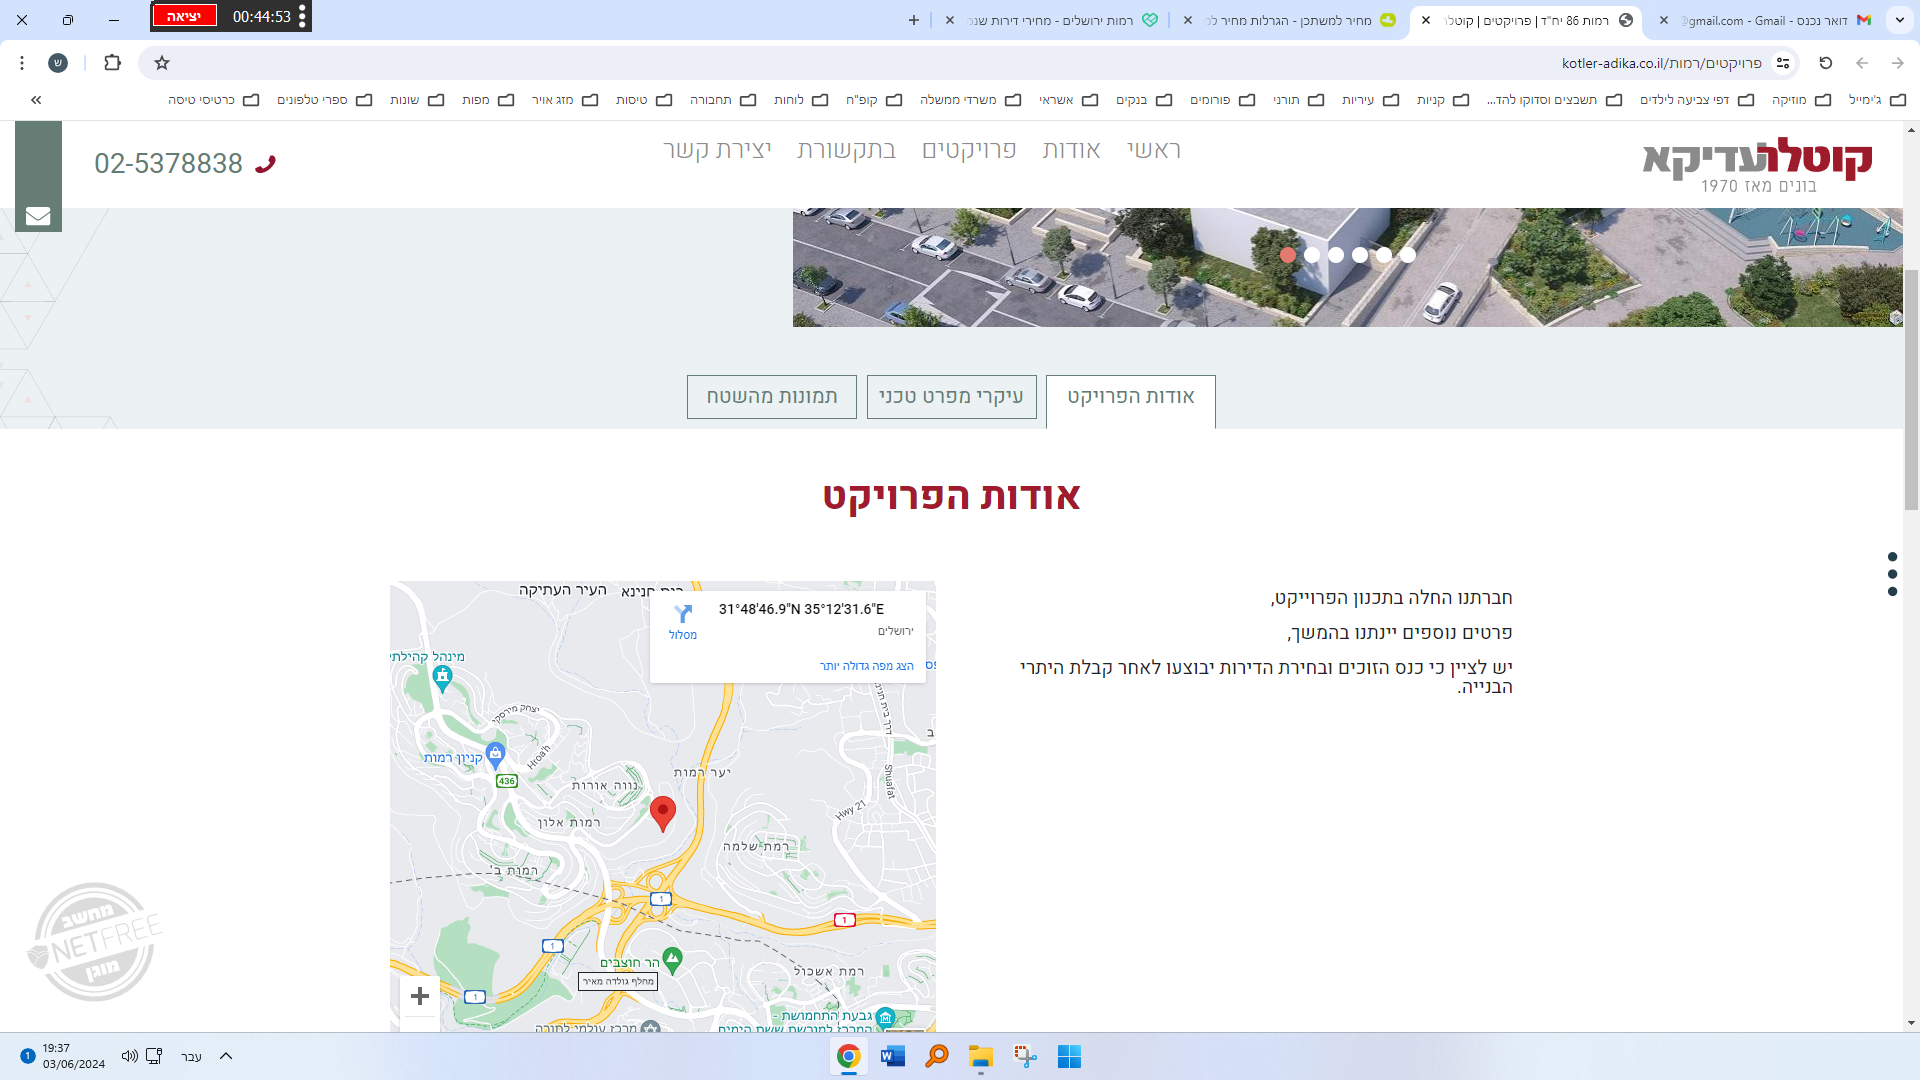Zoom in the map with plus button

click(x=420, y=996)
